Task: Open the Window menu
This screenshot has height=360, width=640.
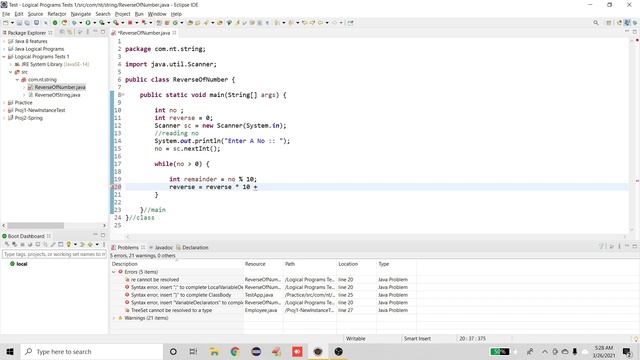Action: pyautogui.click(x=157, y=14)
